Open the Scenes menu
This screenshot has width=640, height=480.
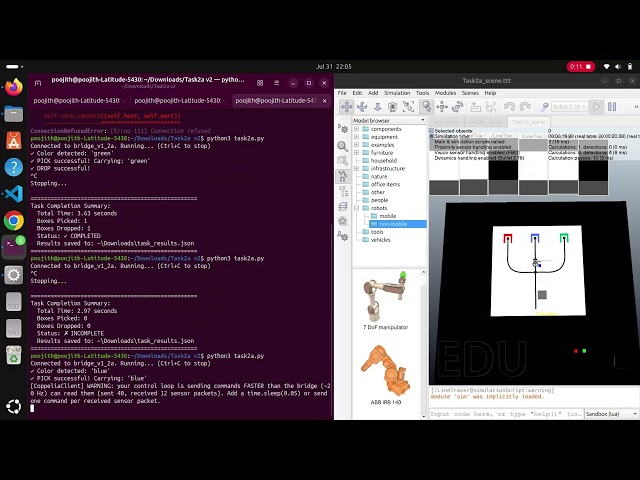coord(470,93)
